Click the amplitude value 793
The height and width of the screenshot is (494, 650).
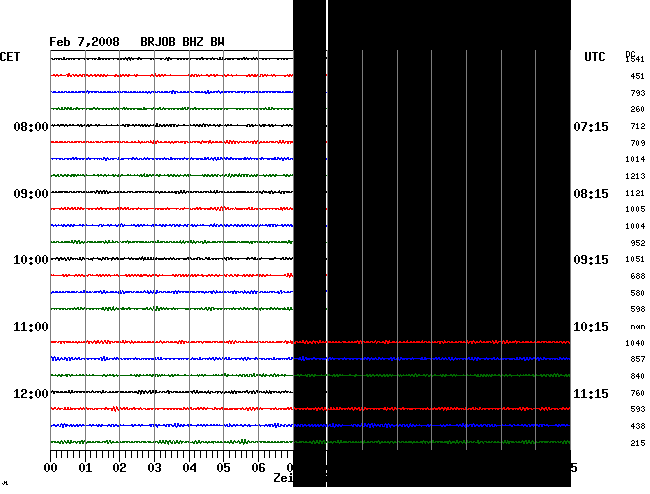click(638, 93)
